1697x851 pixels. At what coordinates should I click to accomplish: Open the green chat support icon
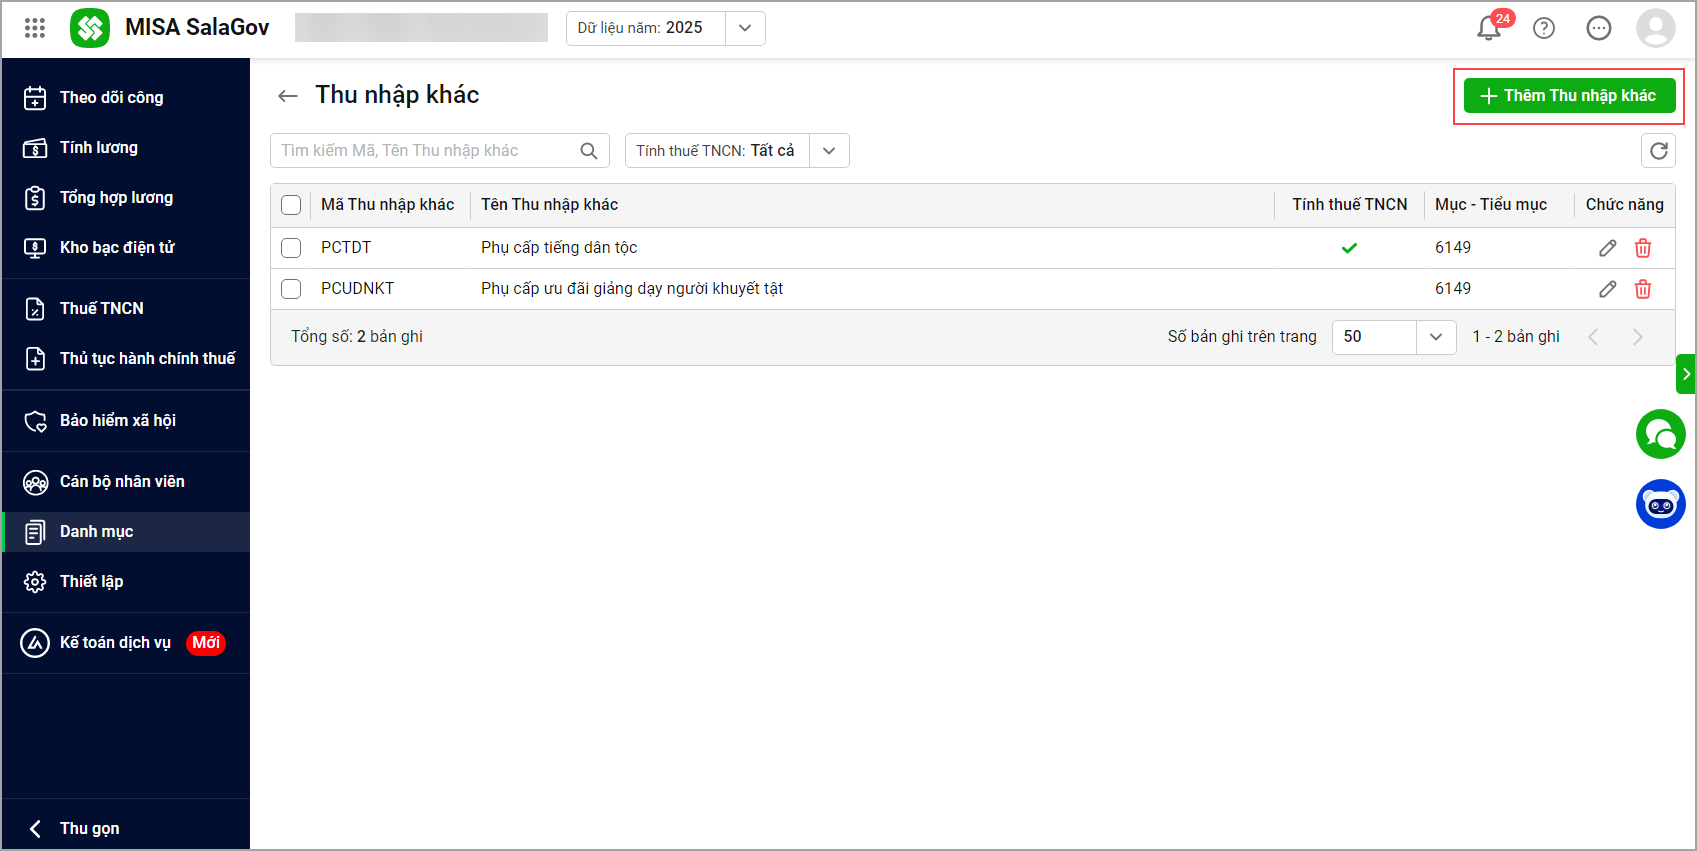point(1660,434)
